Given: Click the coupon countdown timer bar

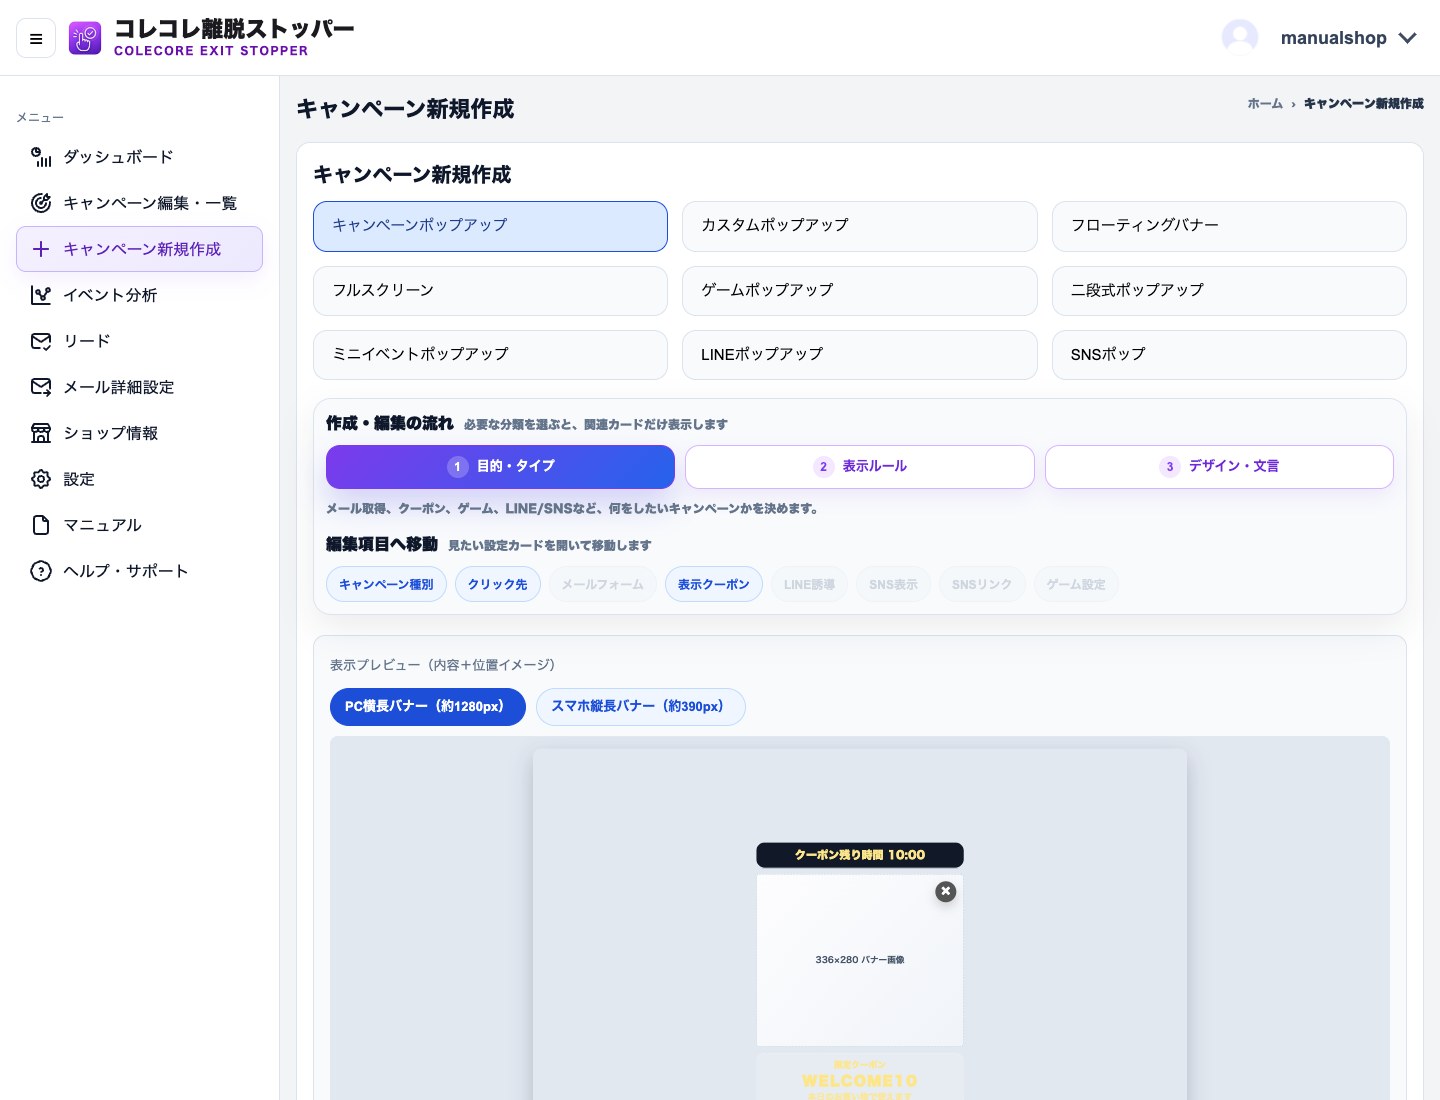Looking at the screenshot, I should click(x=860, y=855).
